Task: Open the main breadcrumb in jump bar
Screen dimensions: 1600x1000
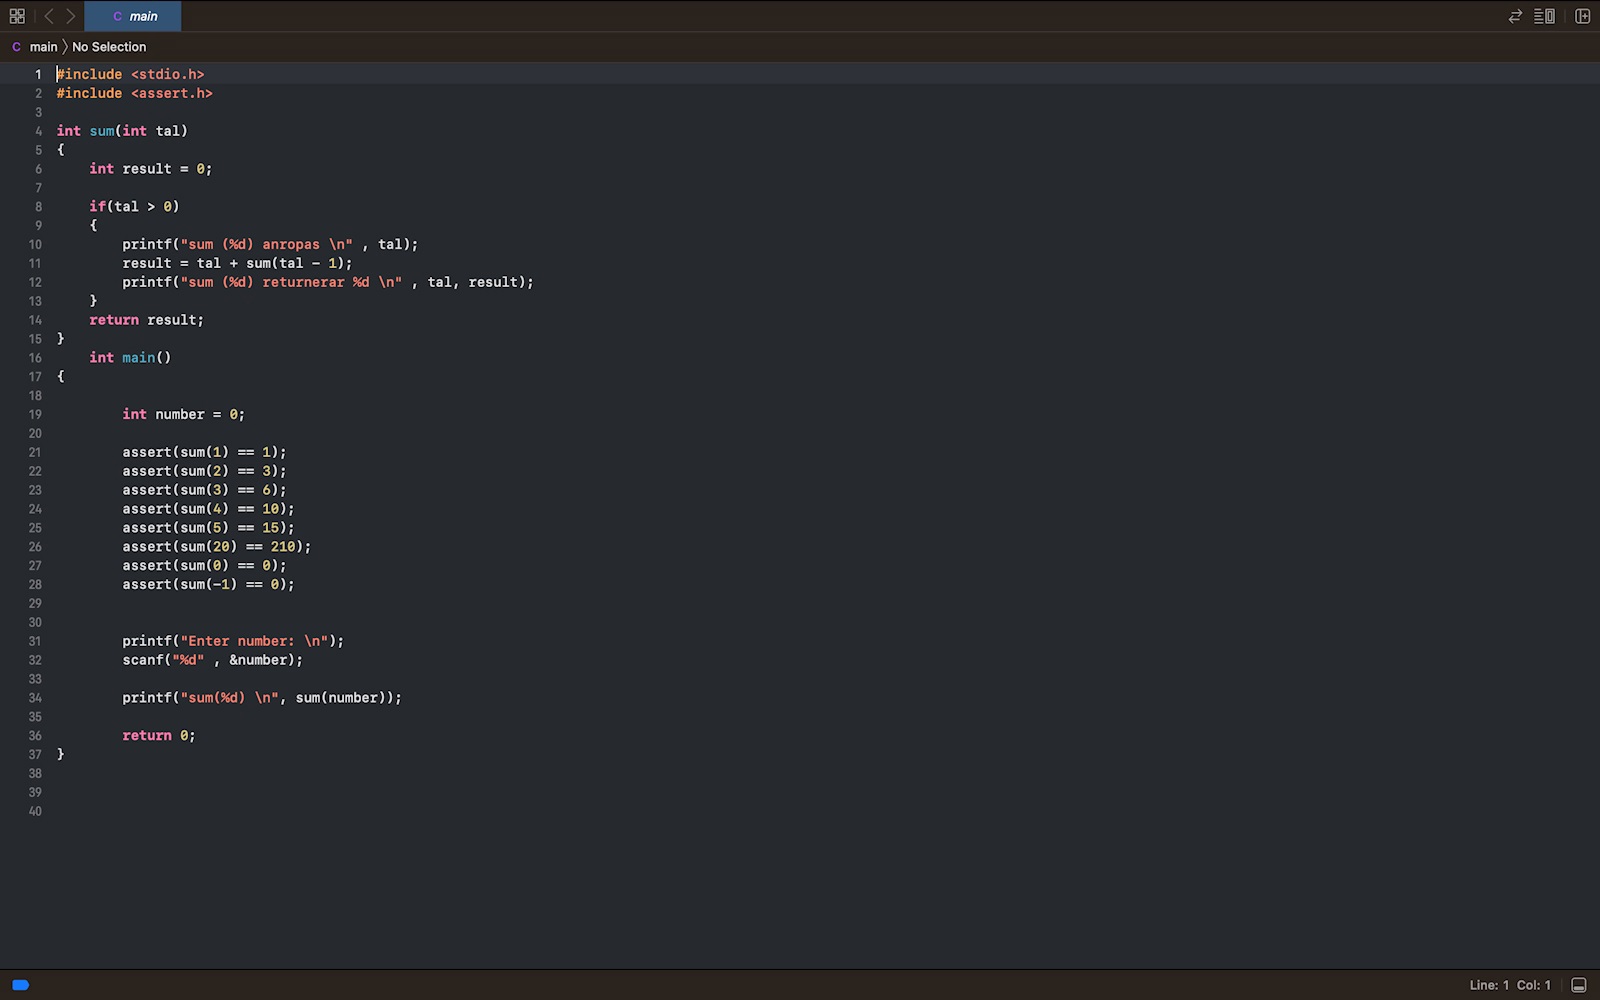Action: 43,47
